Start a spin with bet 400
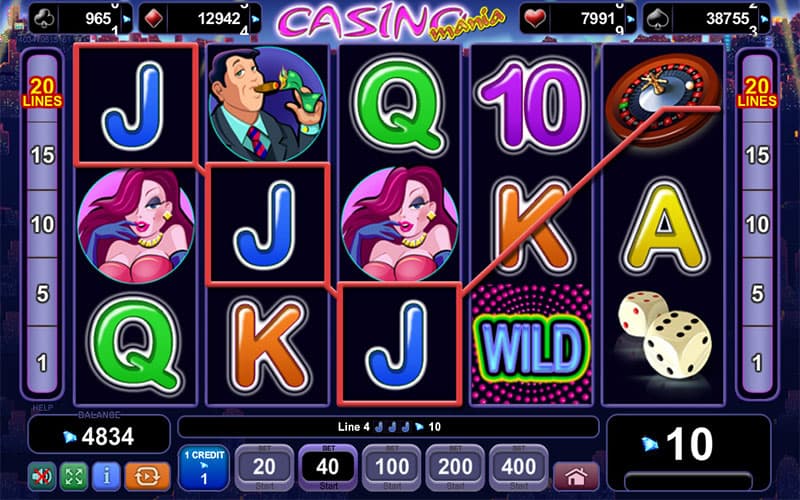Image resolution: width=800 pixels, height=500 pixels. coord(518,468)
